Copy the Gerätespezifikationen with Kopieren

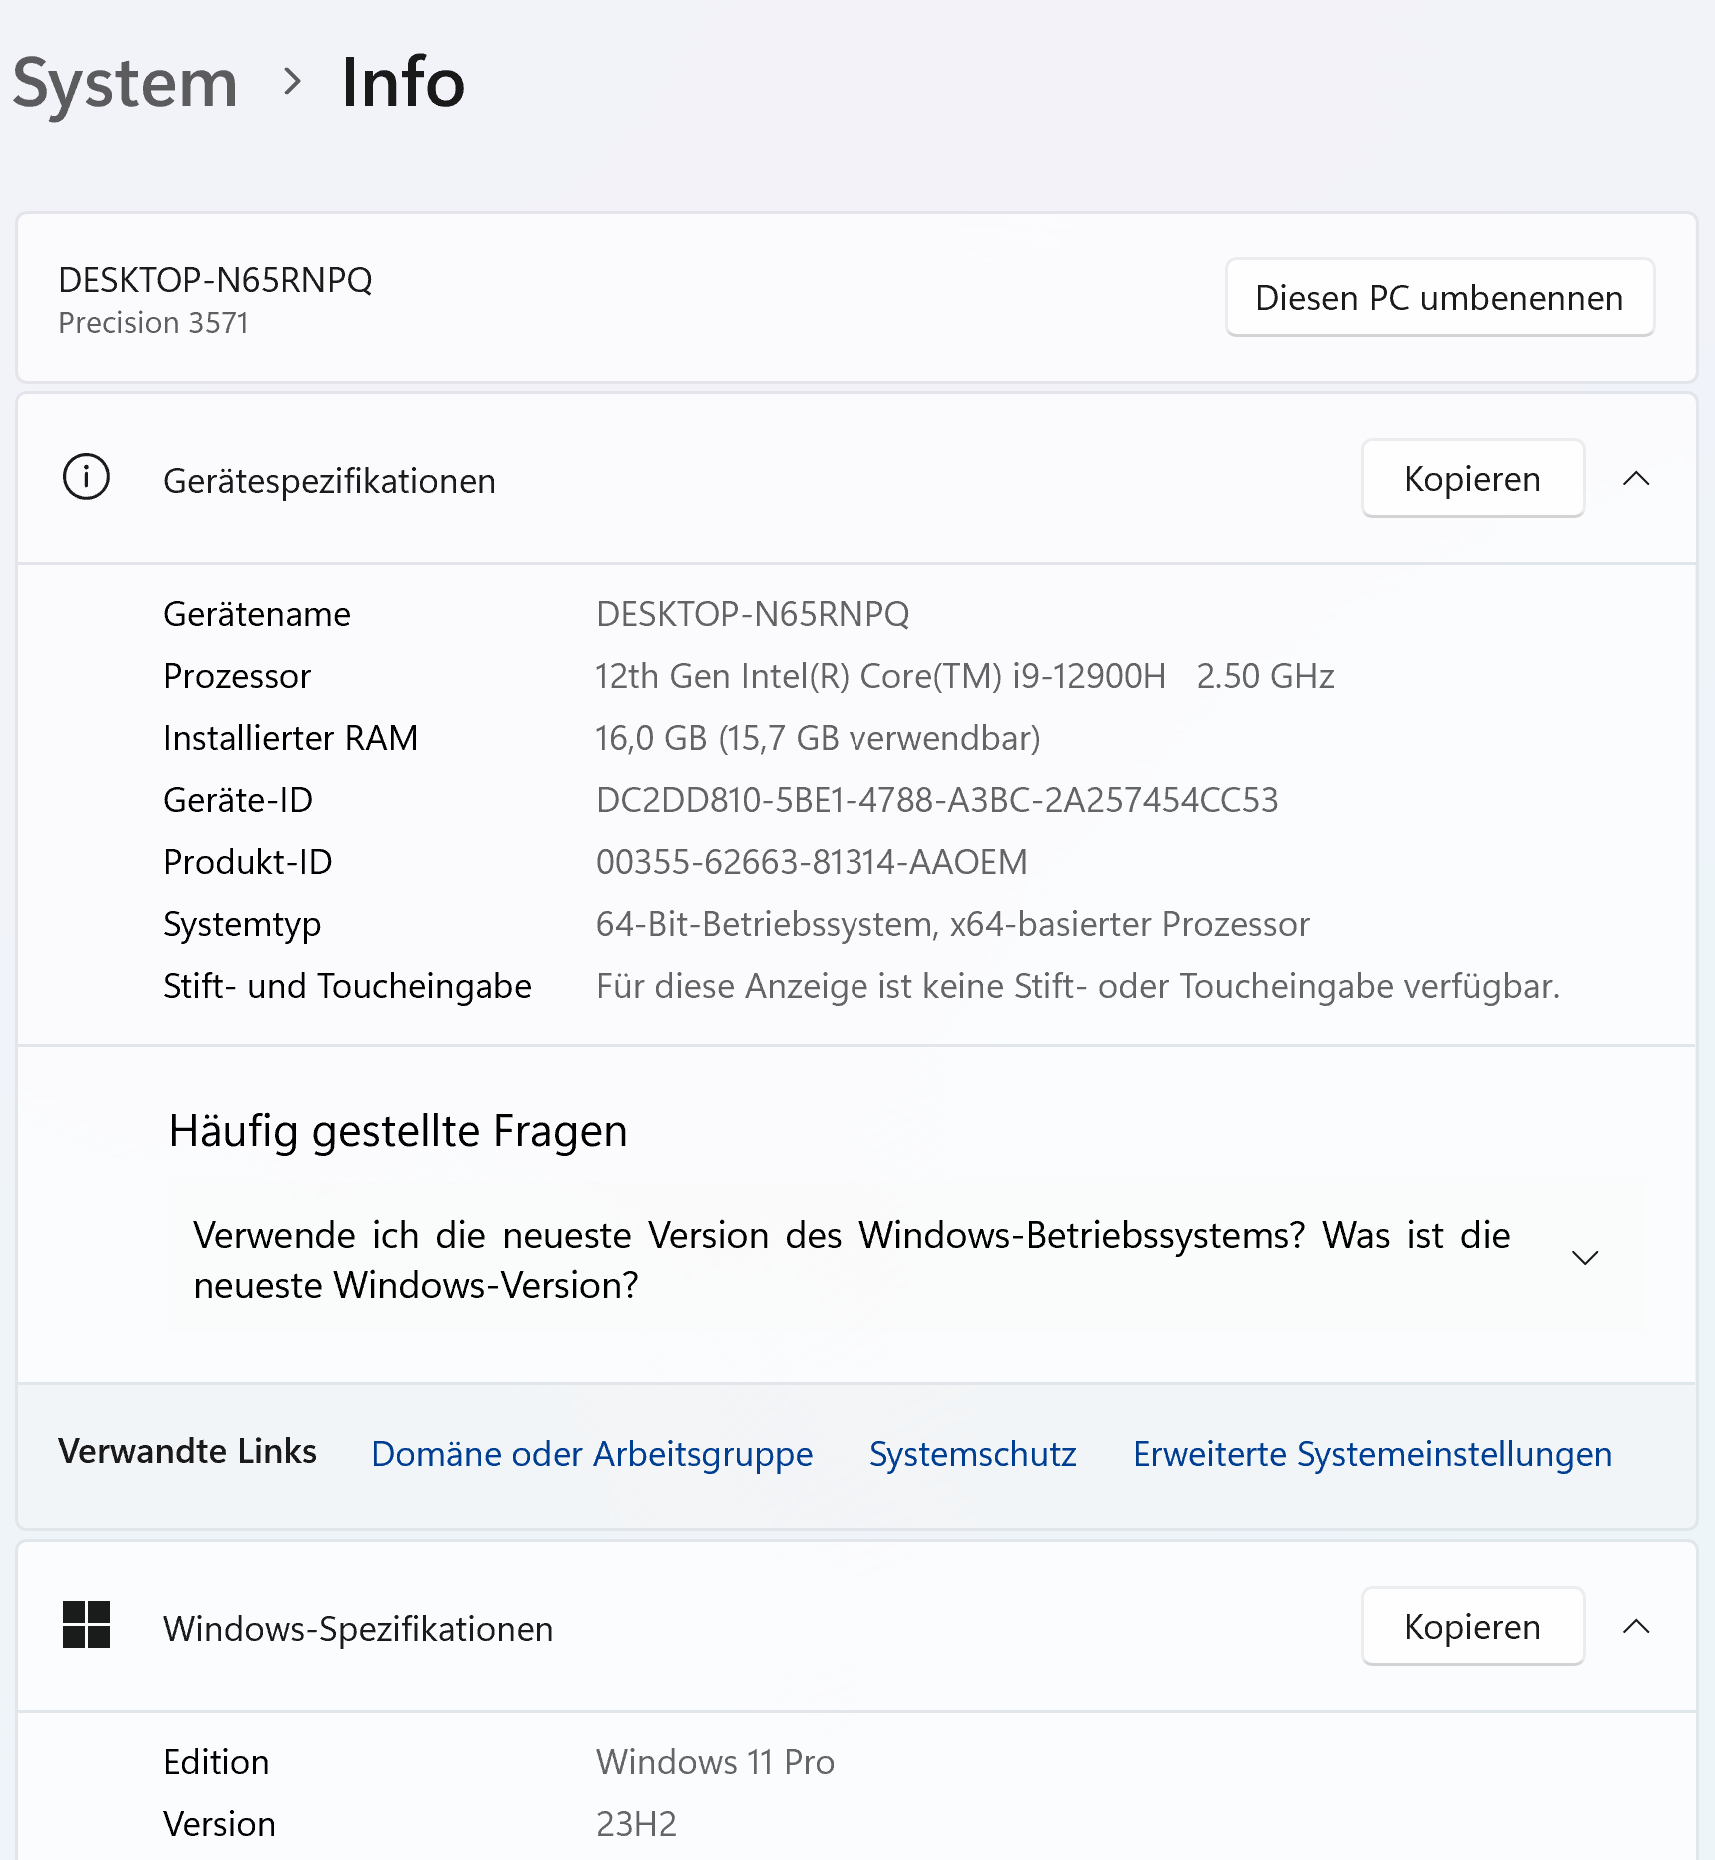point(1473,479)
